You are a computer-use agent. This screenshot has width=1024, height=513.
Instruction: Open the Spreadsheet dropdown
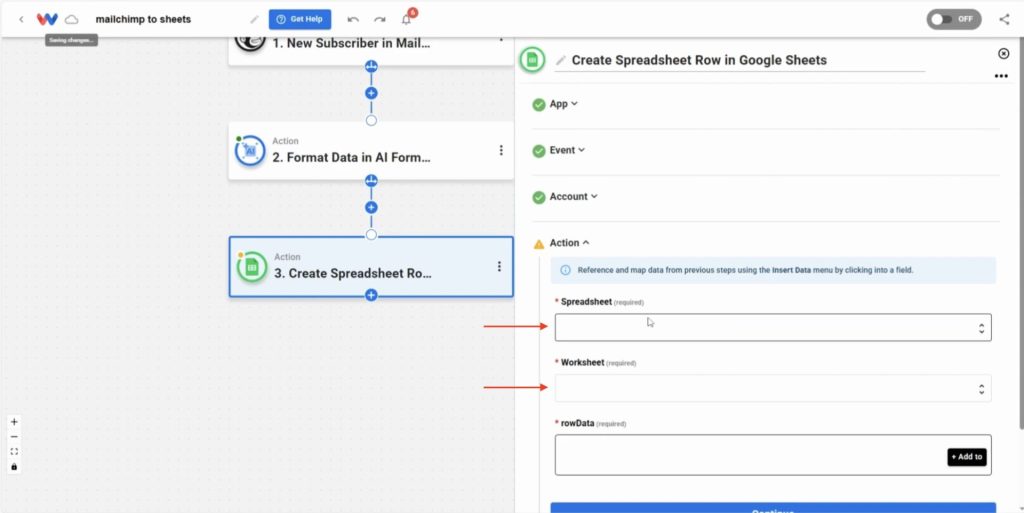click(x=773, y=328)
